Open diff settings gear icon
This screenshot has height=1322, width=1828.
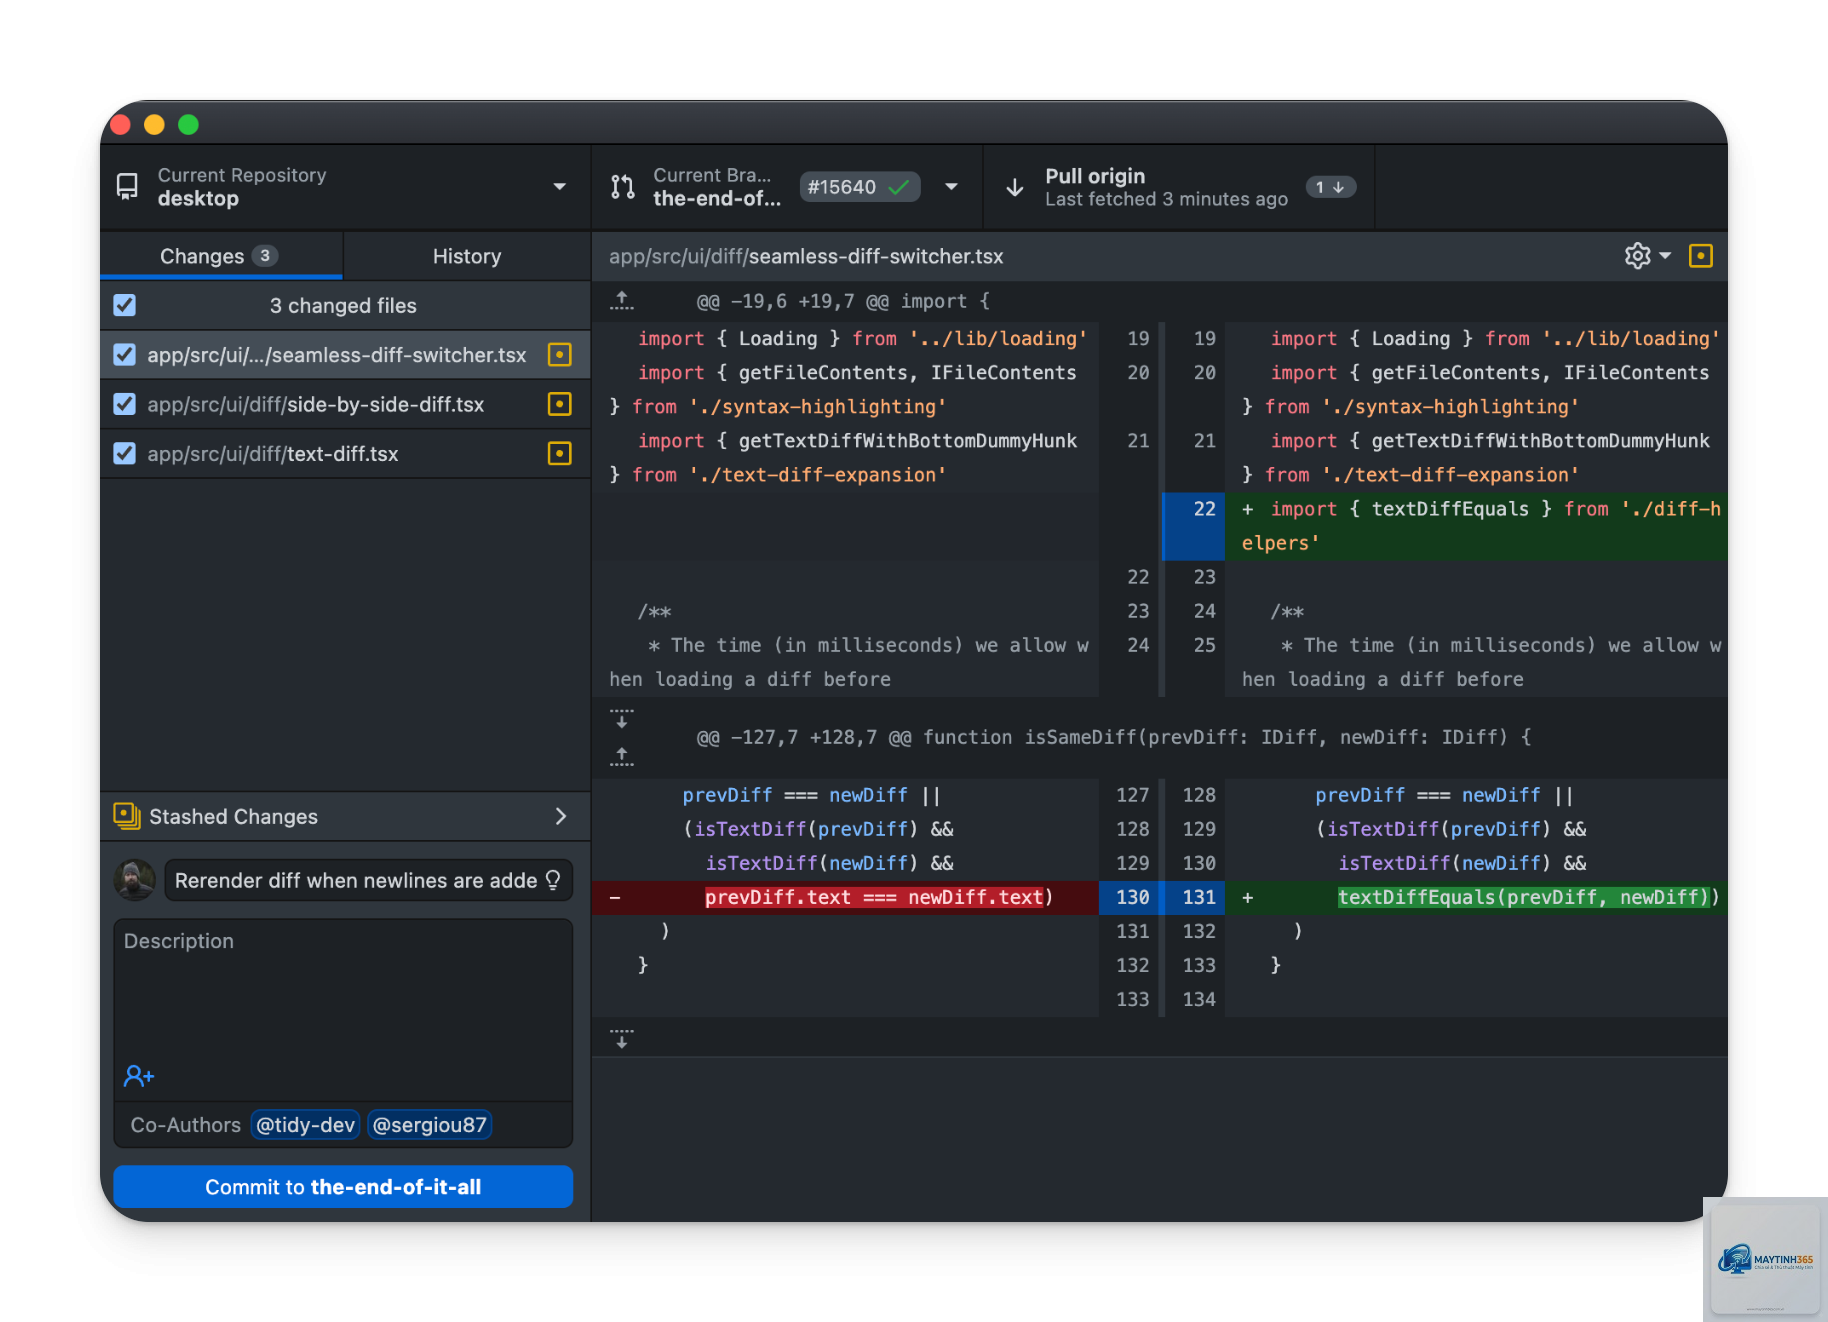pyautogui.click(x=1637, y=256)
